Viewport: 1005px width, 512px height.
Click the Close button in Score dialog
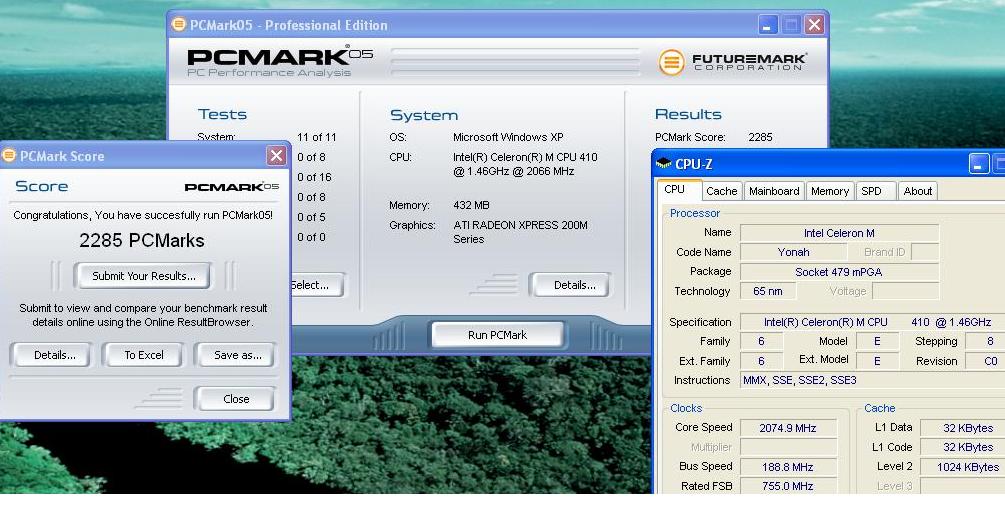coord(235,399)
